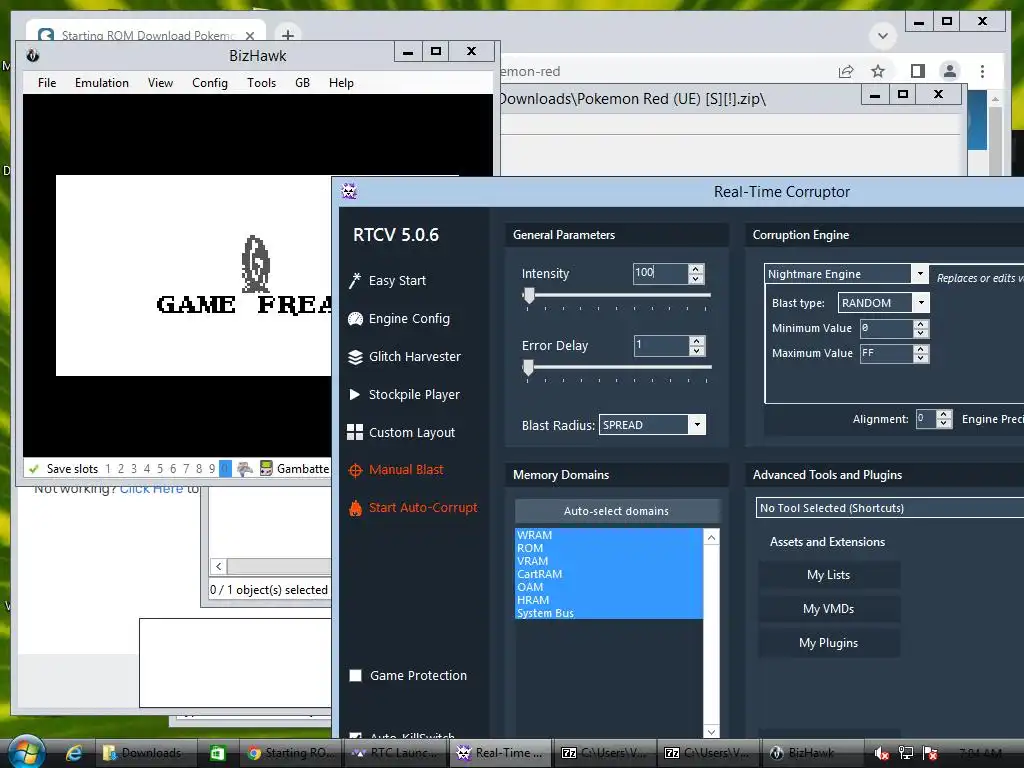This screenshot has height=768, width=1024.
Task: Open Easy Start wand icon
Action: [355, 280]
